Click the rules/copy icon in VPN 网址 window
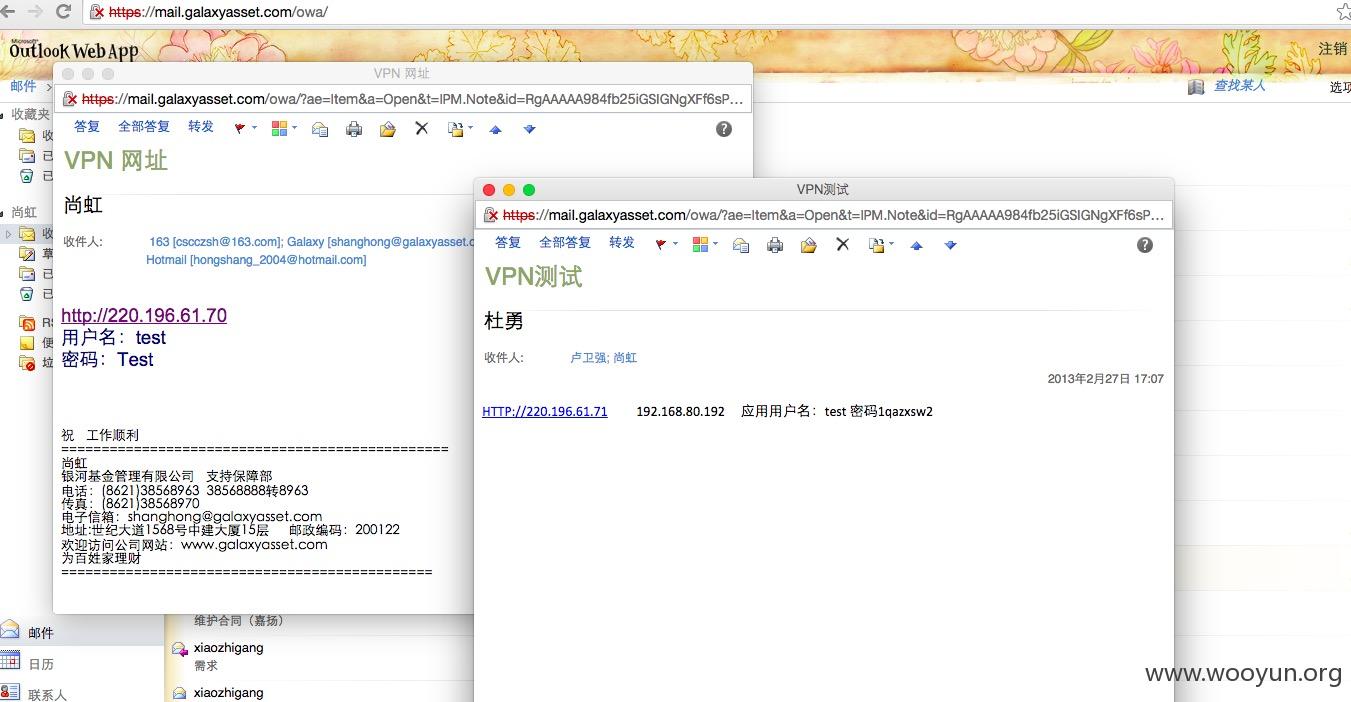The width and height of the screenshot is (1351, 702). coord(455,129)
